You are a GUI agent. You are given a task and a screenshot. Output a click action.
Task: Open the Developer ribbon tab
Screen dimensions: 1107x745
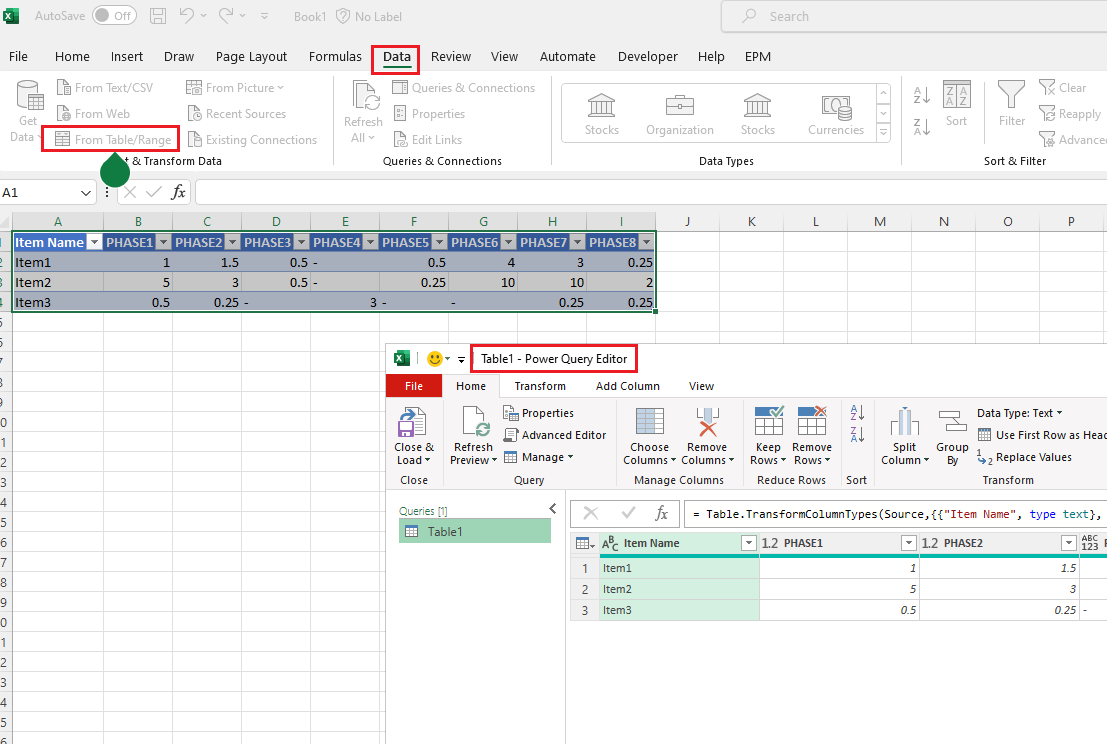(x=647, y=56)
